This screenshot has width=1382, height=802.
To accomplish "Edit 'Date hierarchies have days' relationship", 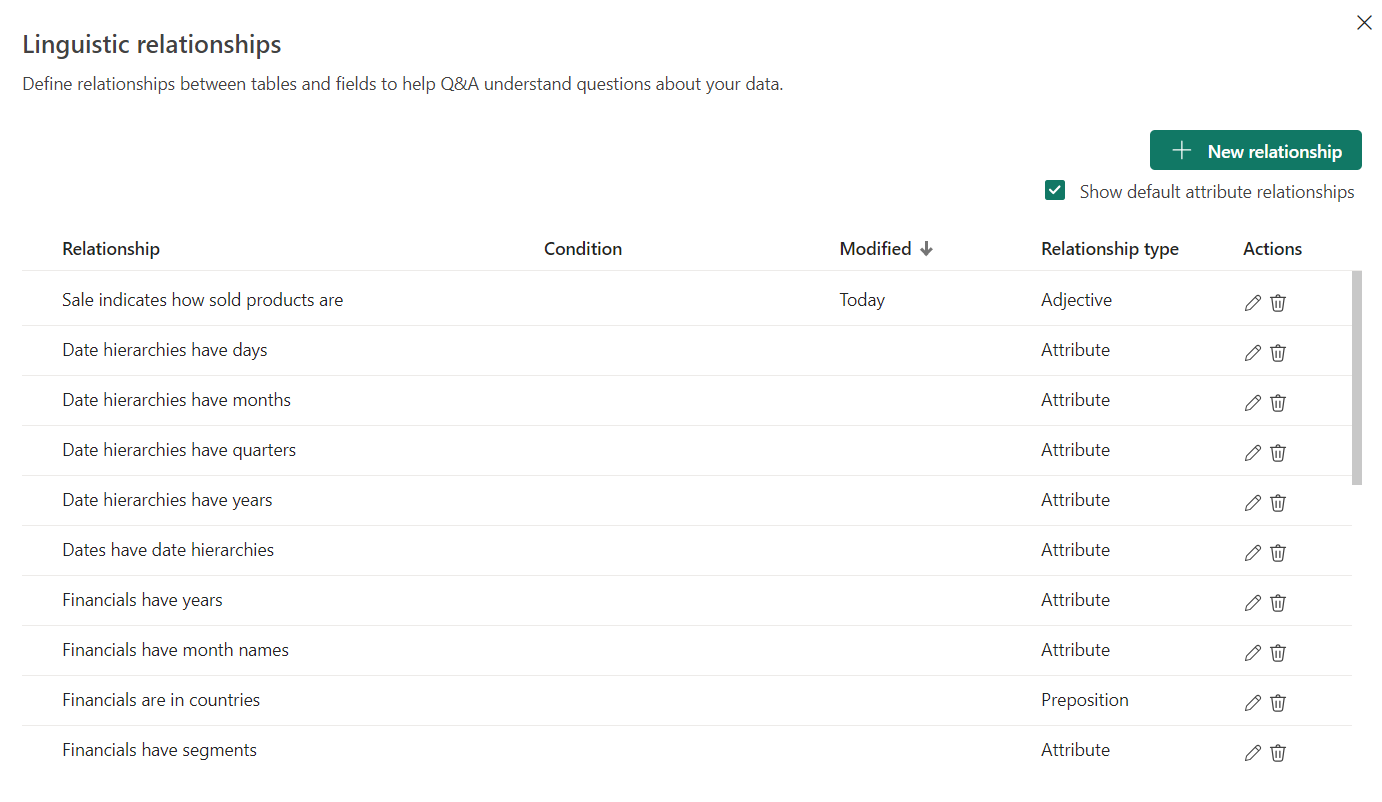I will (1252, 353).
